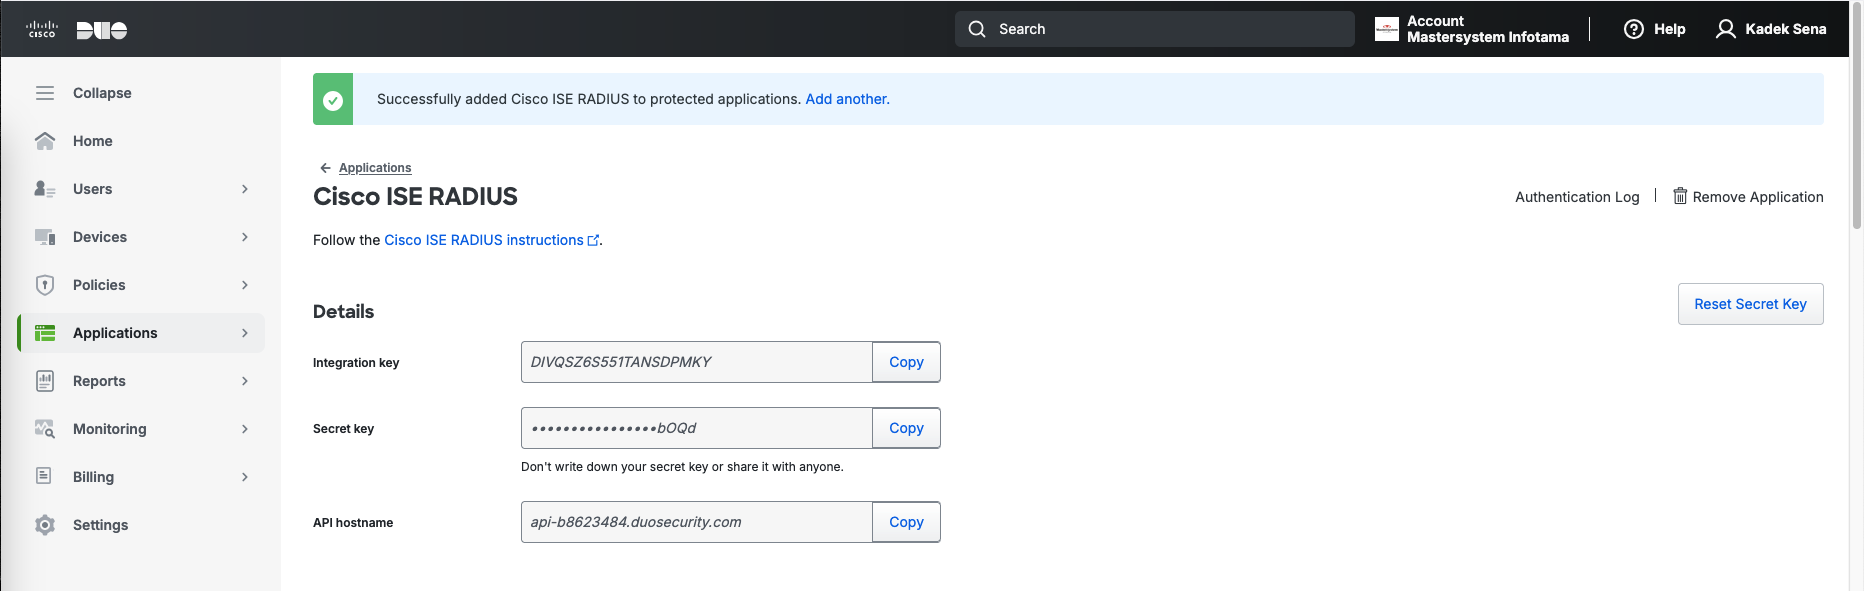This screenshot has height=591, width=1864.
Task: Click the Remove Application trash icon
Action: coord(1680,196)
